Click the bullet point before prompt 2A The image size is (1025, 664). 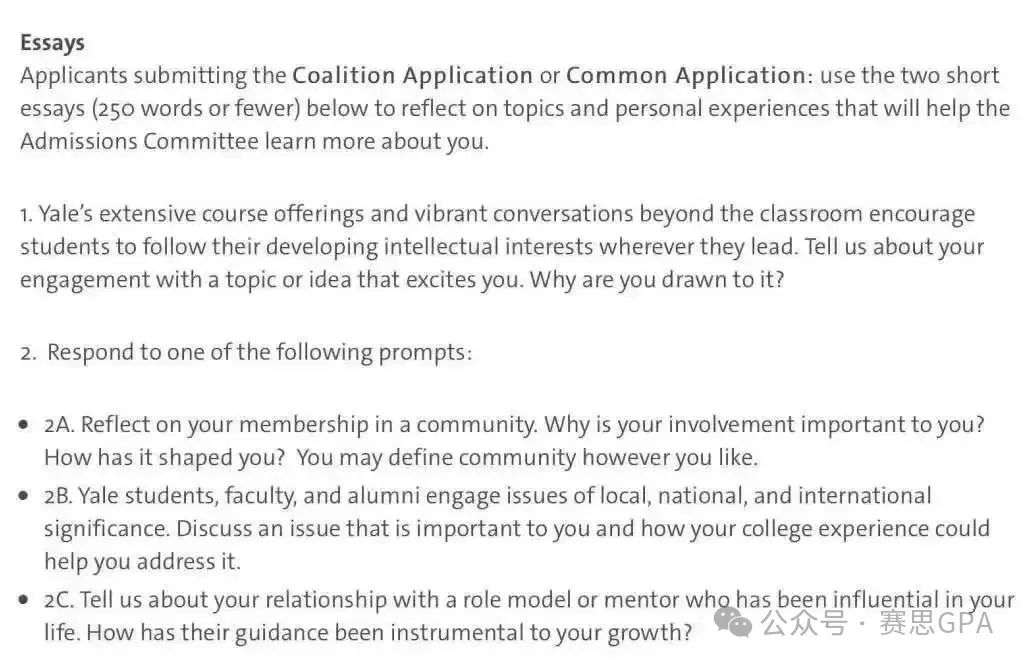click(x=24, y=425)
